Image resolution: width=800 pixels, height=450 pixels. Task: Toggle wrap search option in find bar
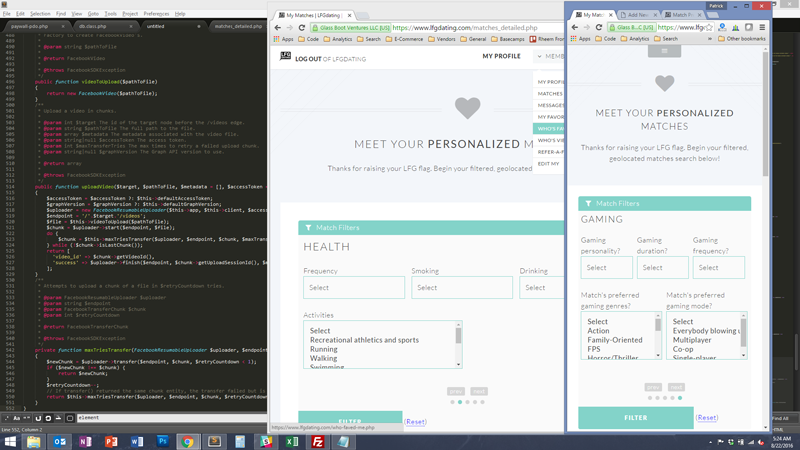[38, 418]
